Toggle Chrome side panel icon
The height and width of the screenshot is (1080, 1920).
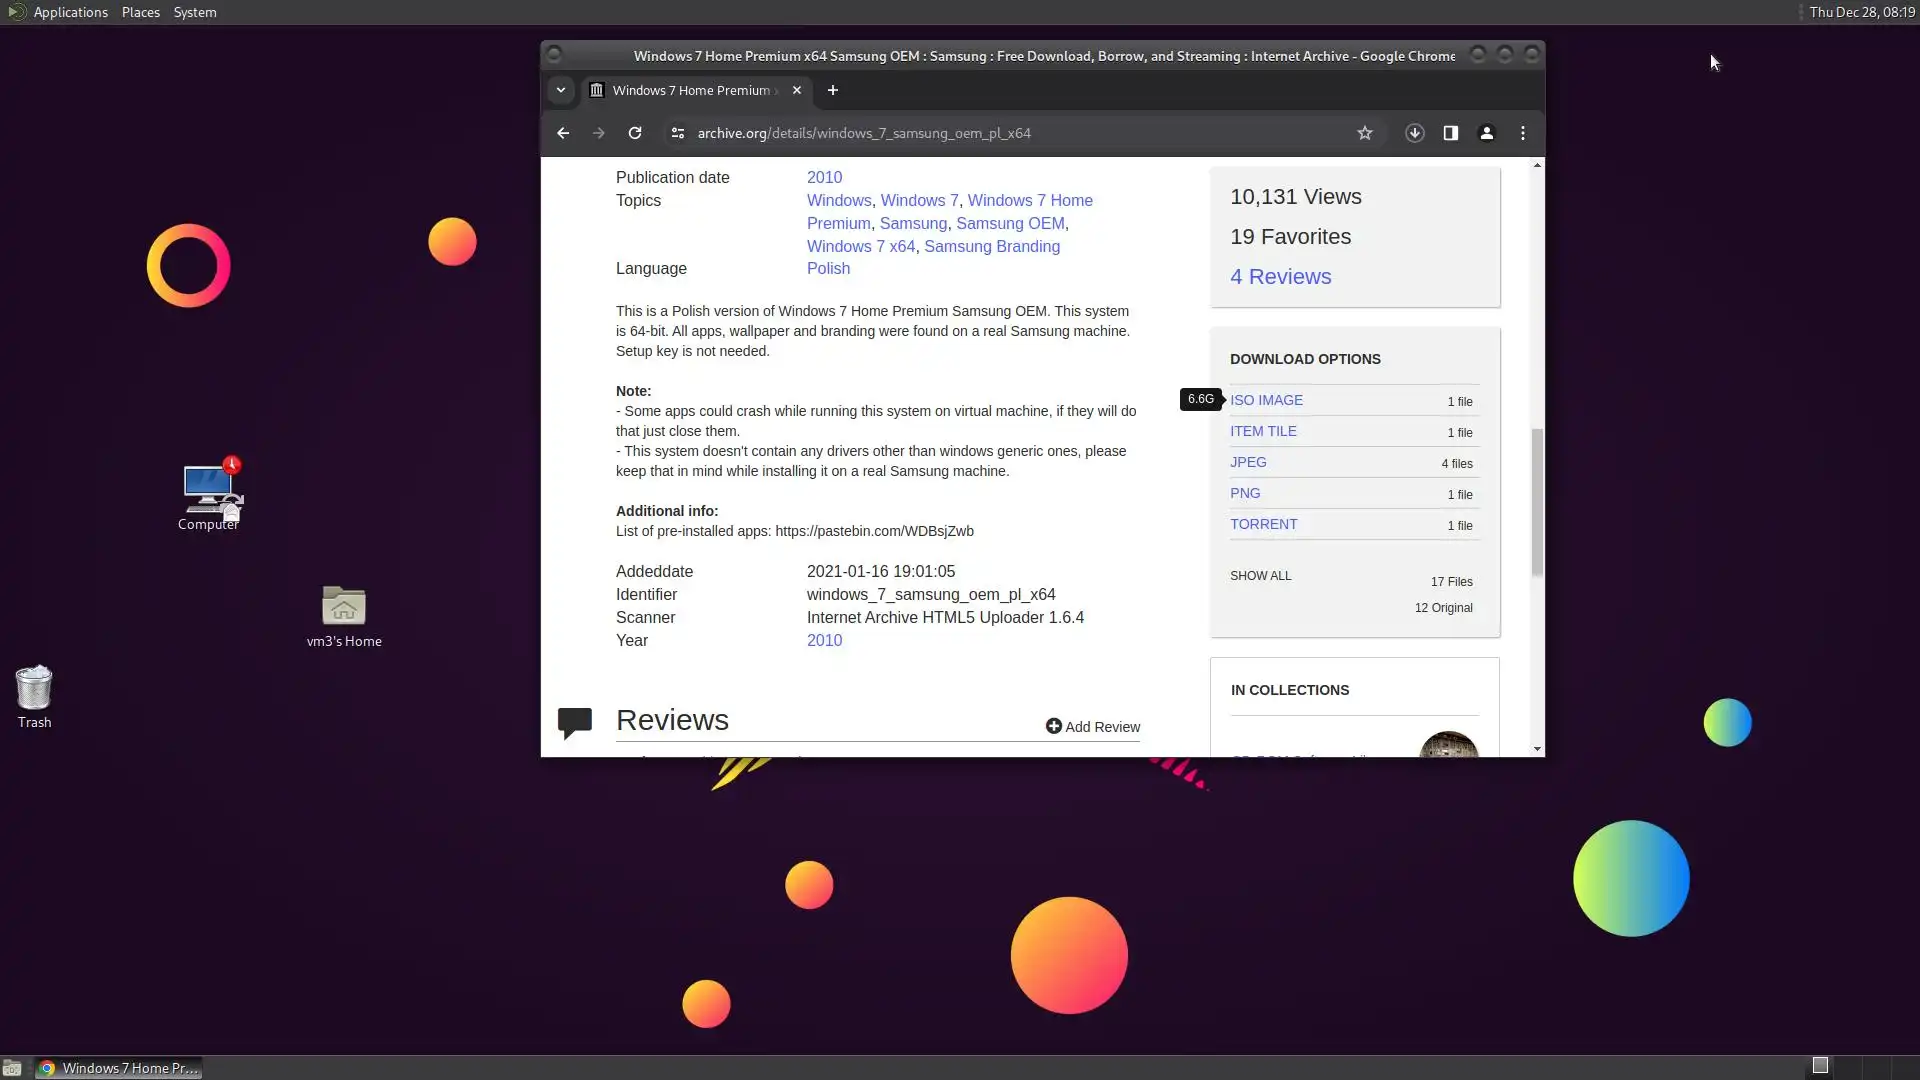(x=1450, y=133)
